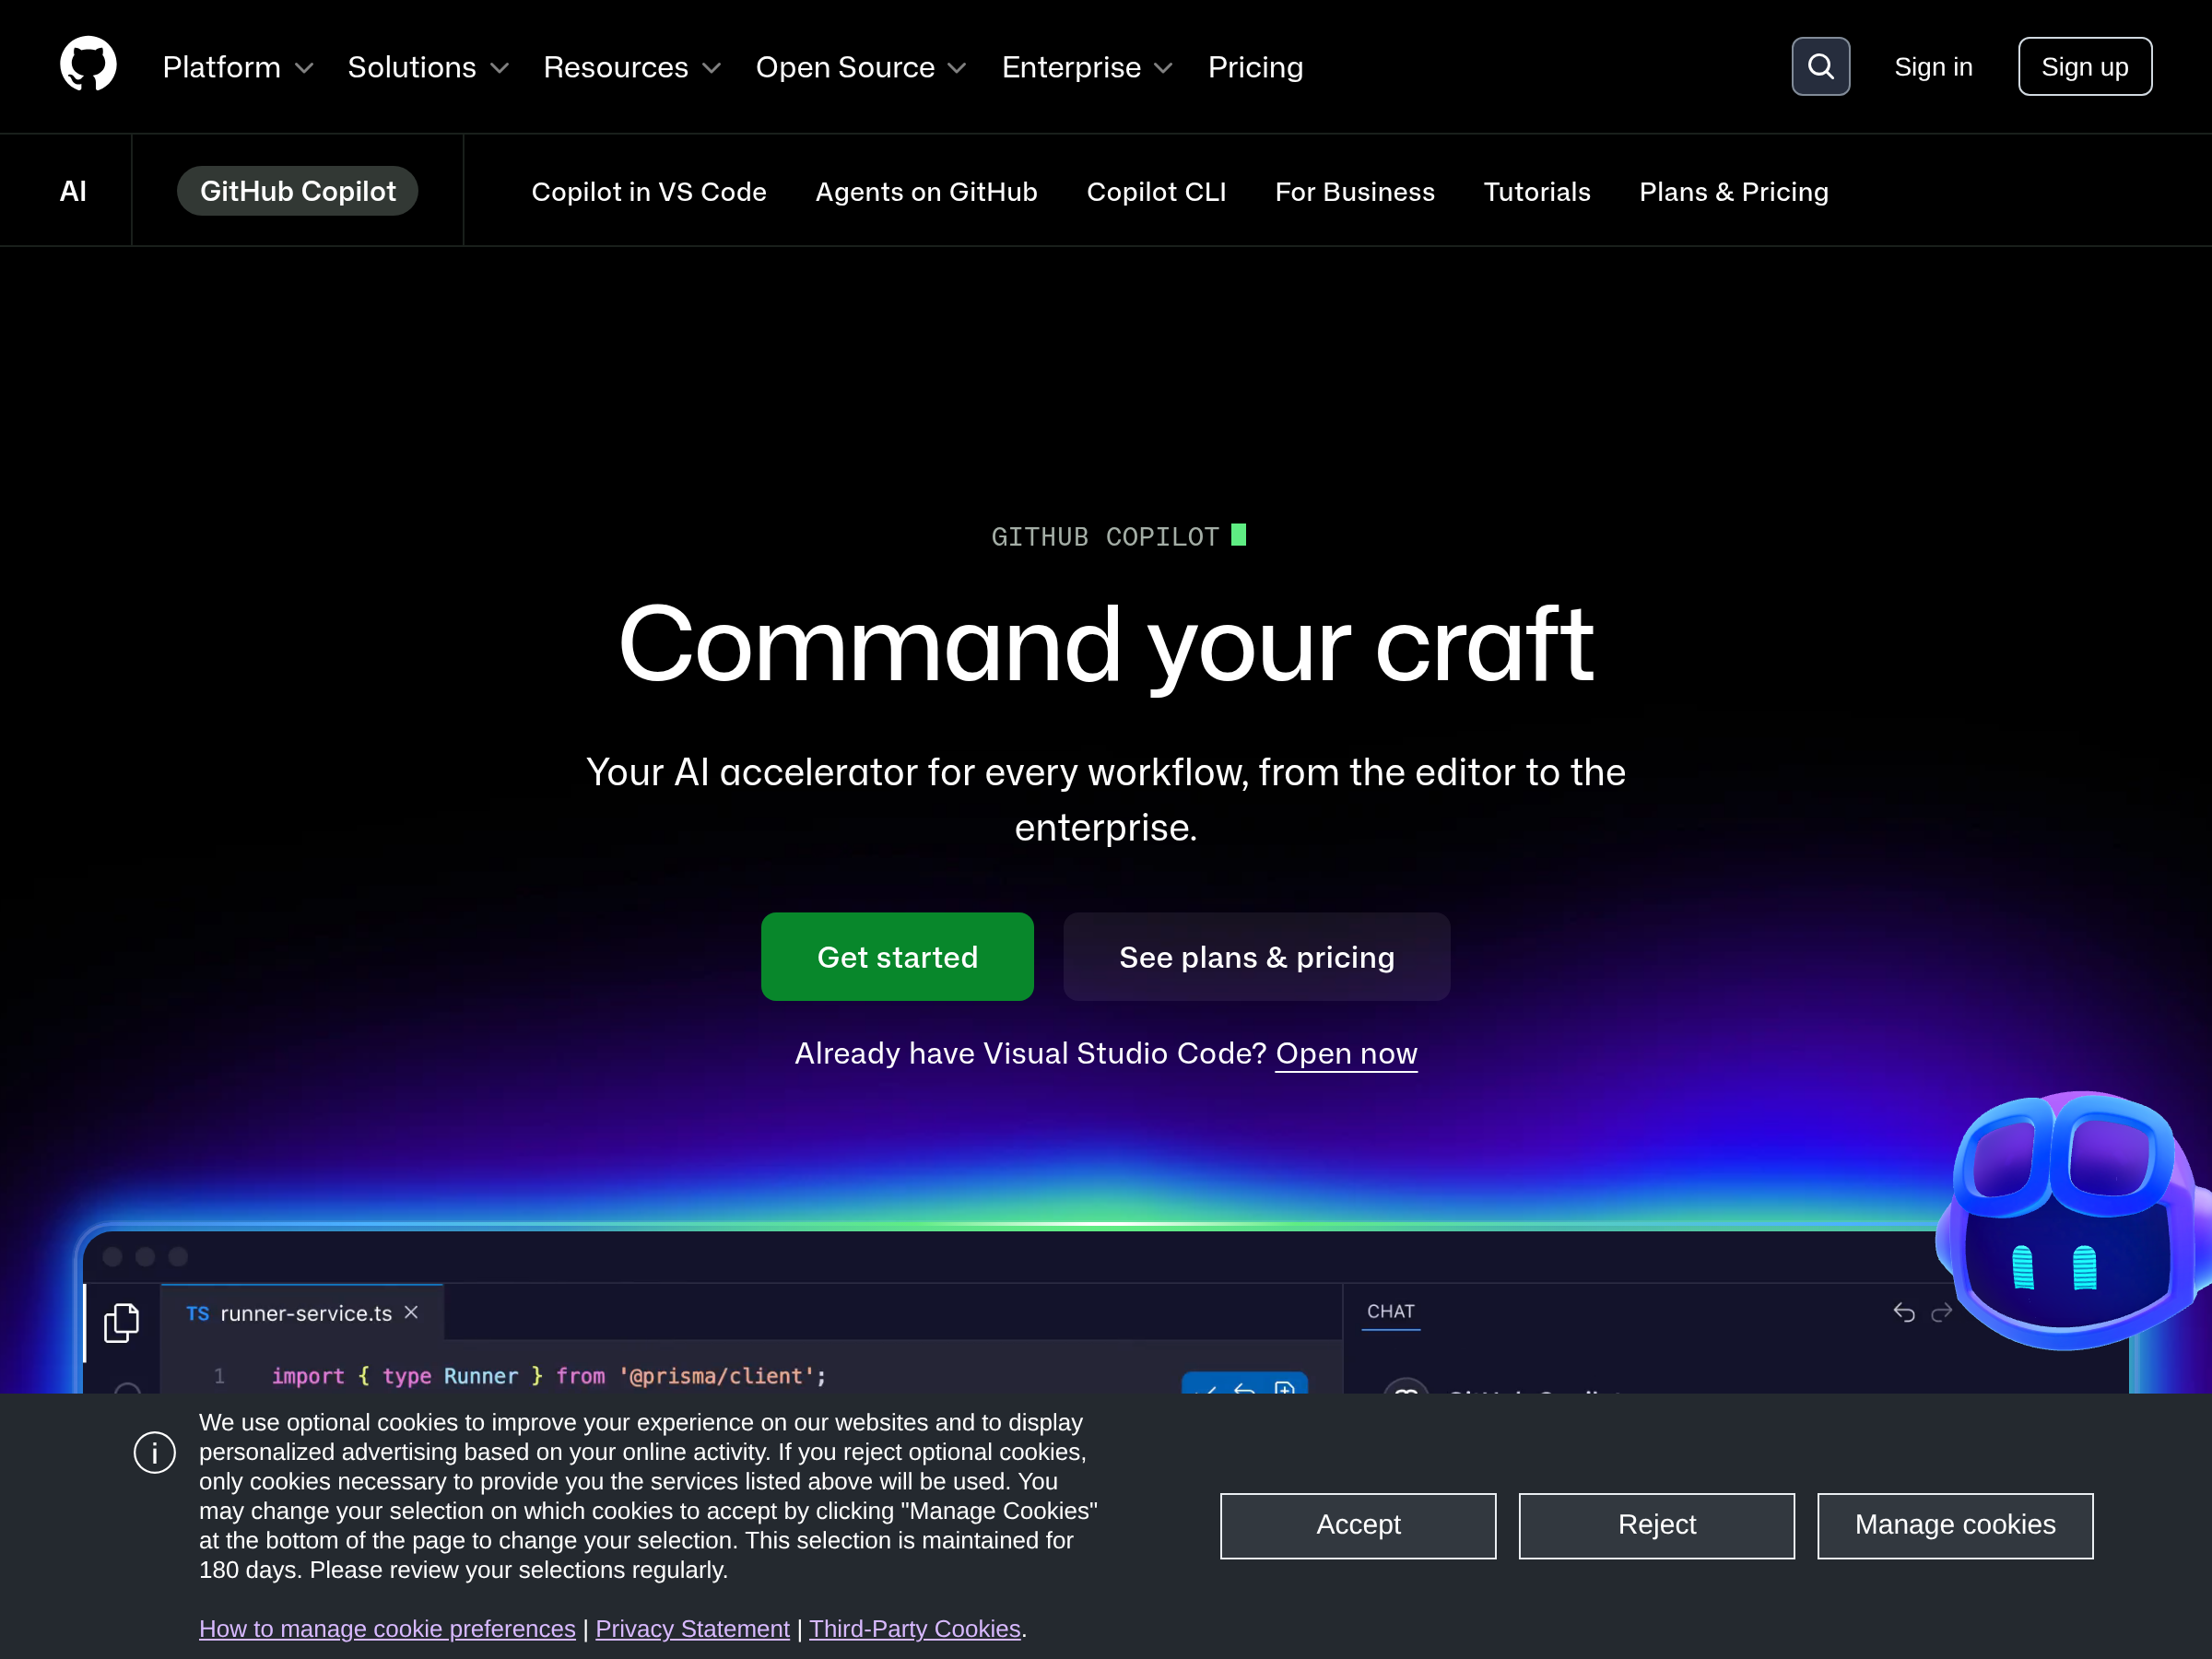Expand the Solutions menu

point(428,67)
